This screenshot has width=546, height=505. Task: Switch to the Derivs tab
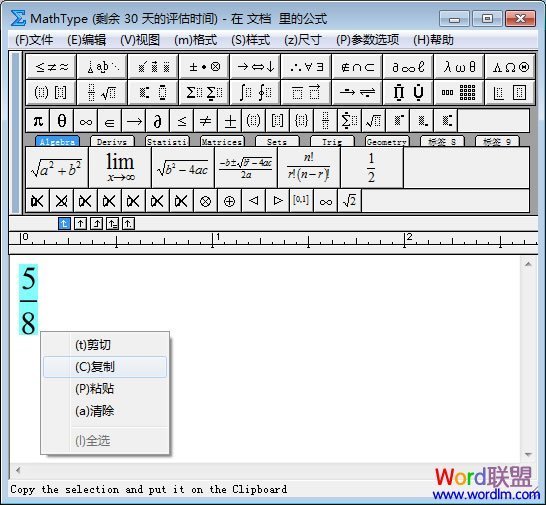[x=112, y=141]
